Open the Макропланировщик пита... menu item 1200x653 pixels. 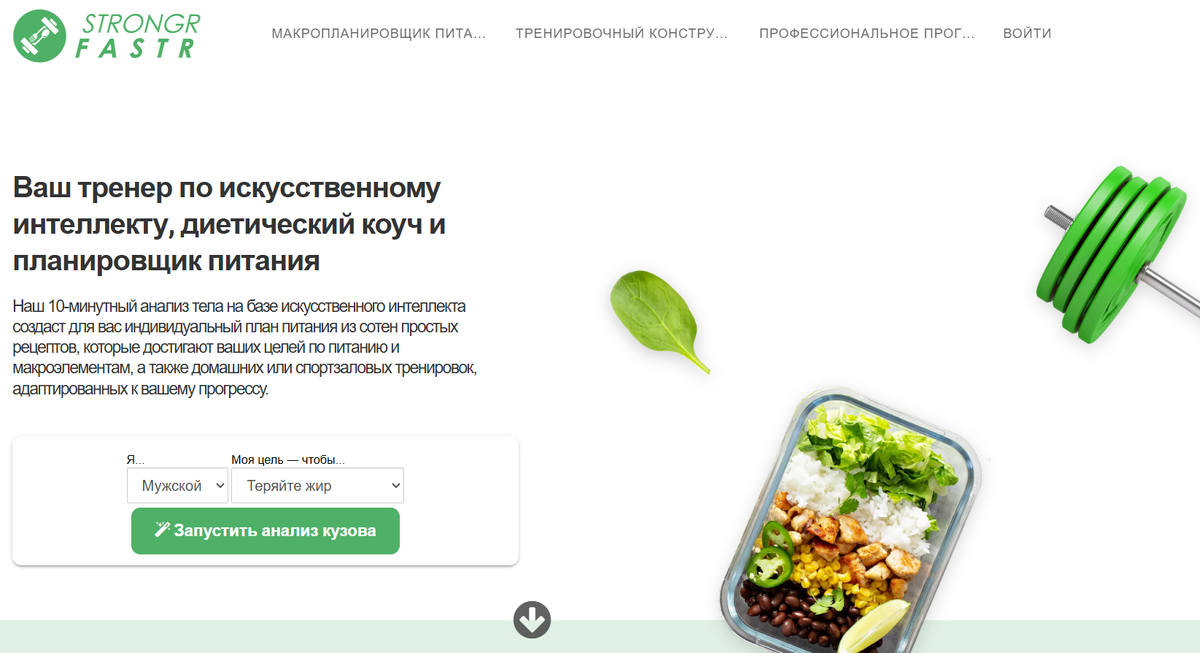(379, 33)
